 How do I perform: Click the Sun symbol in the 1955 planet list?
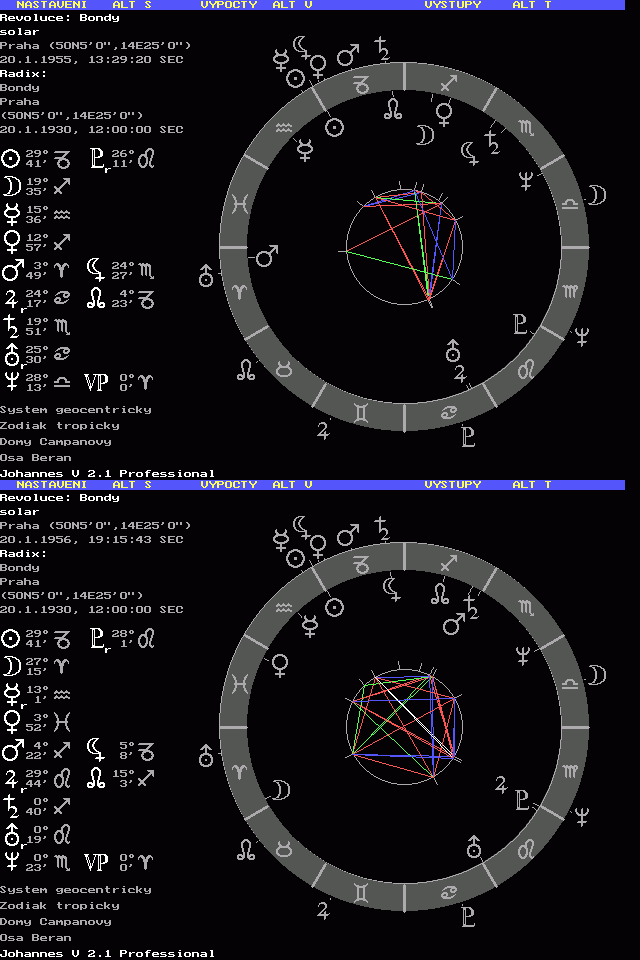pyautogui.click(x=11, y=158)
